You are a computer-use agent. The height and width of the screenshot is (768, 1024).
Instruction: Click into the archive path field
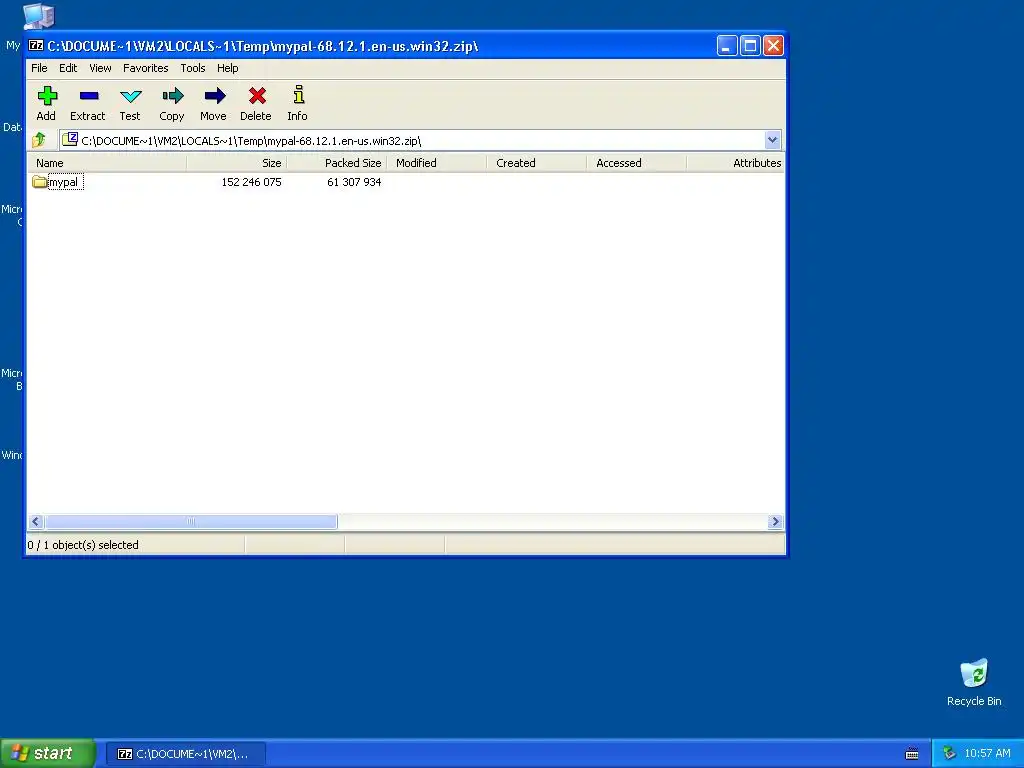click(418, 140)
